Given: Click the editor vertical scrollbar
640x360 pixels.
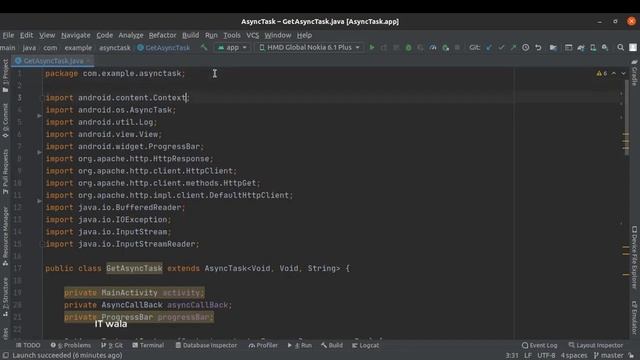Looking at the screenshot, I should pyautogui.click(x=626, y=118).
